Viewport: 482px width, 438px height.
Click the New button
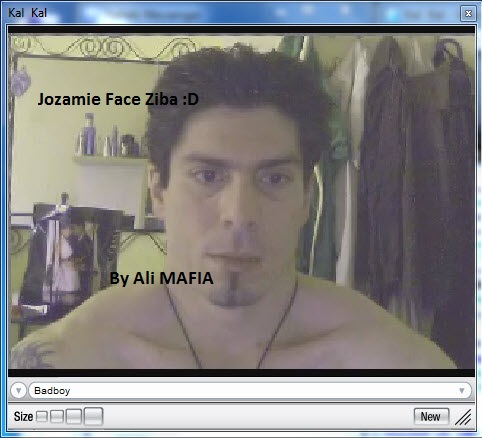click(431, 416)
